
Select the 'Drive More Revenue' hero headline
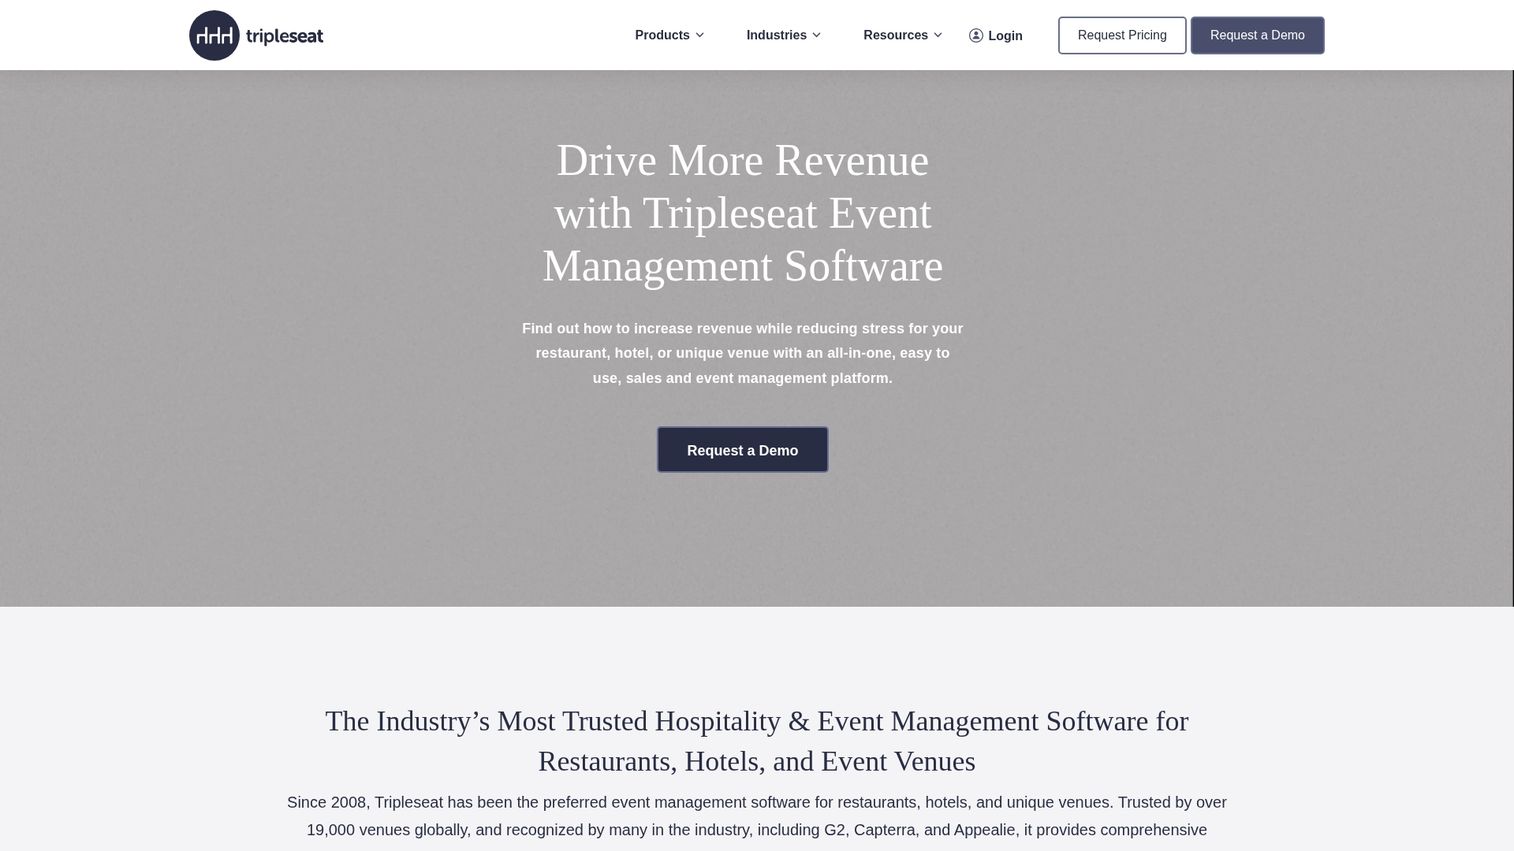[742, 213]
